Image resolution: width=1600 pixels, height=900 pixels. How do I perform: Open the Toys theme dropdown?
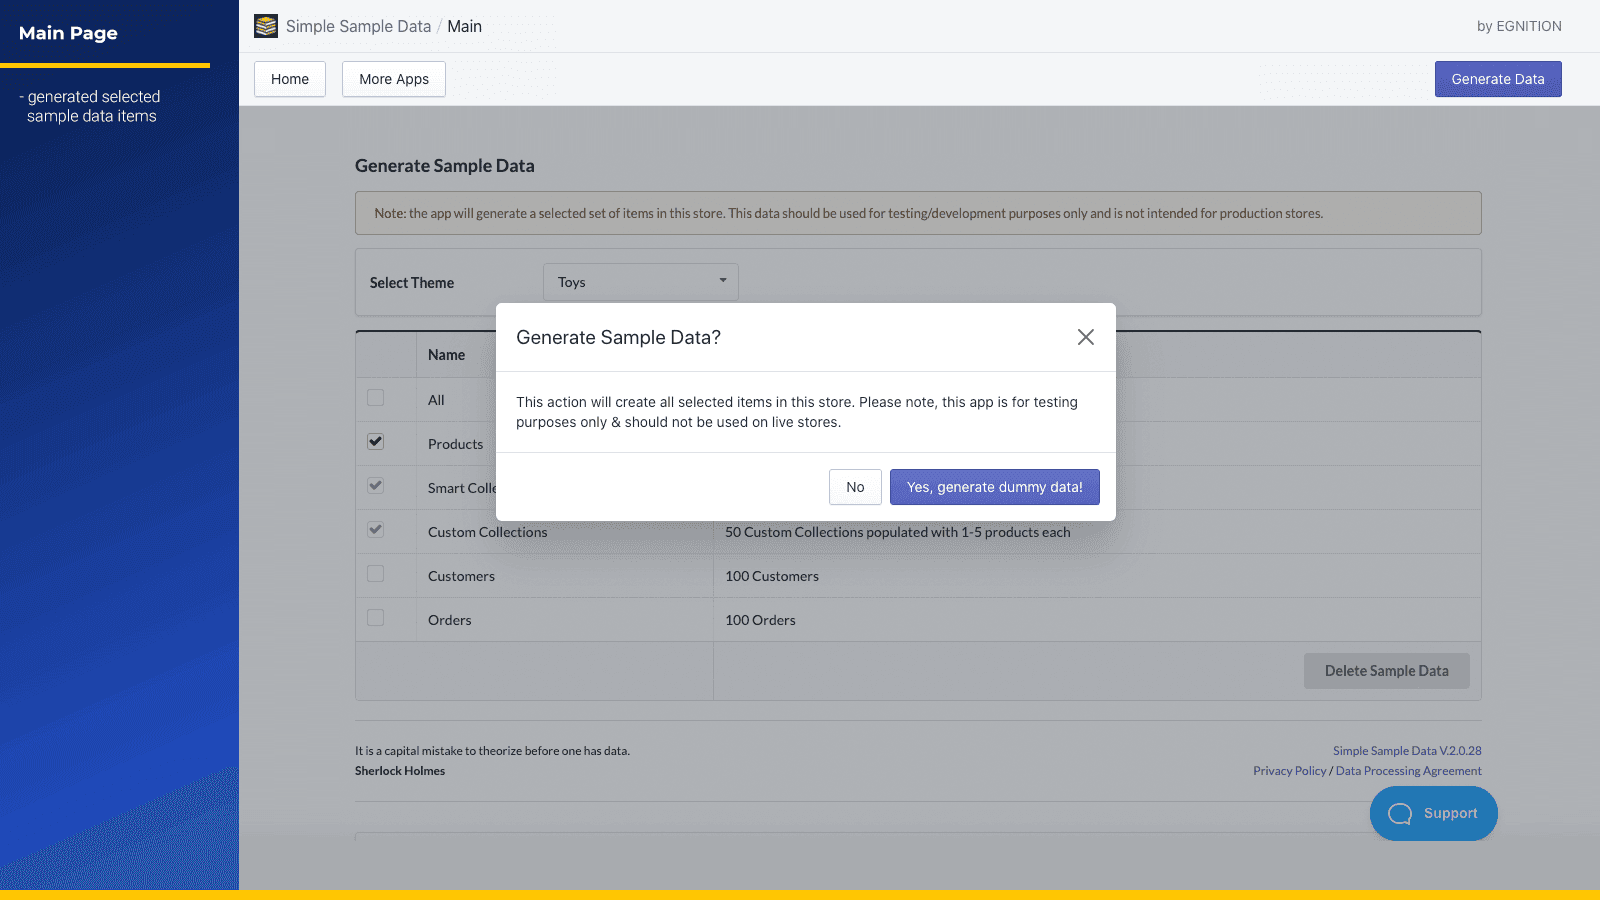[x=640, y=281]
